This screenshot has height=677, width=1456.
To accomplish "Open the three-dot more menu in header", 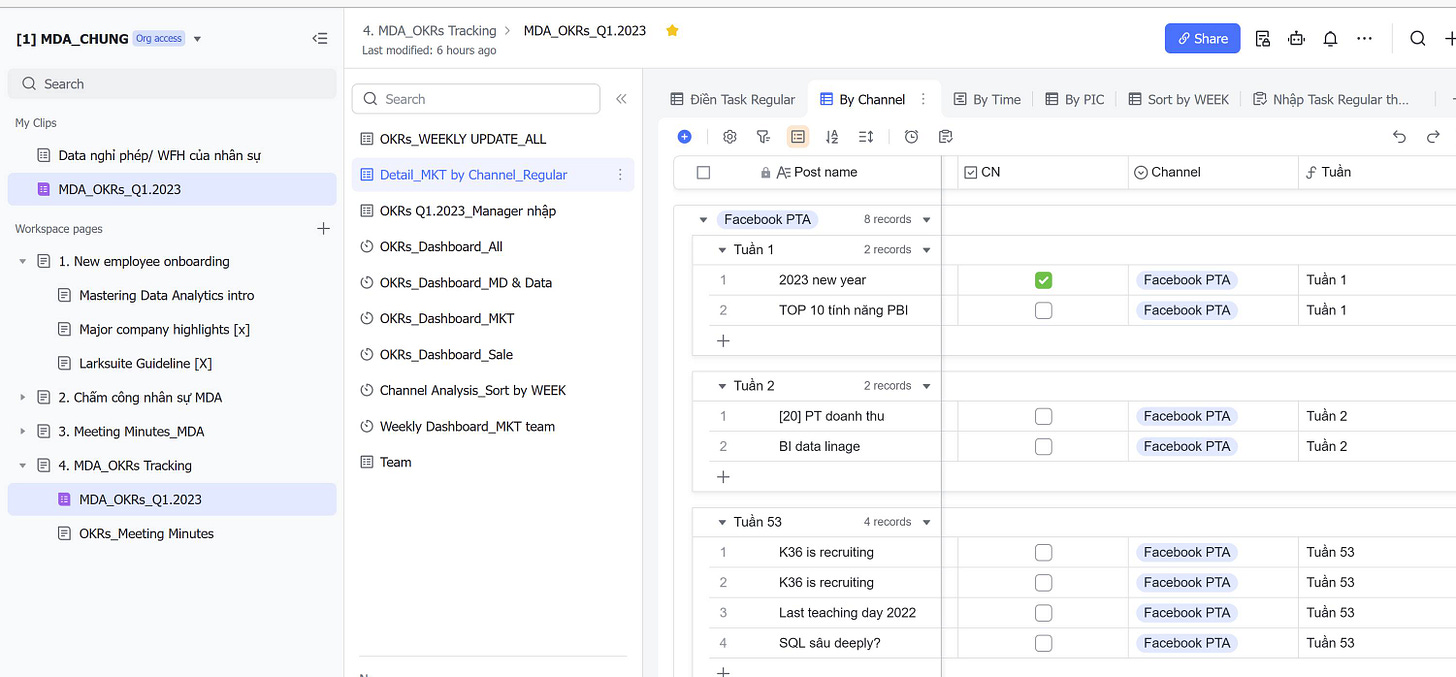I will 1364,38.
